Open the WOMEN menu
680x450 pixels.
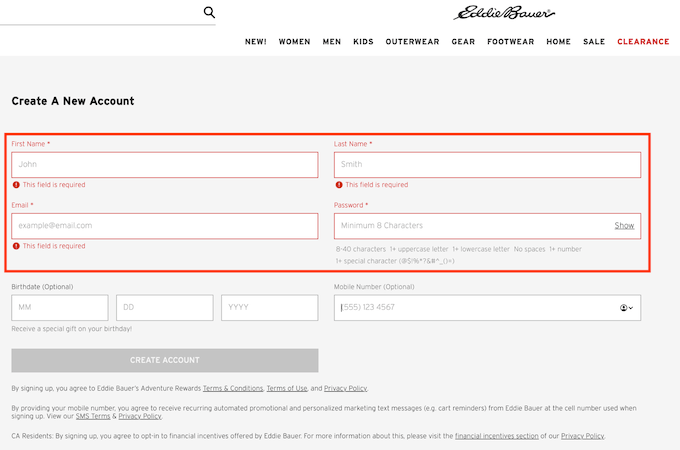[x=294, y=42]
